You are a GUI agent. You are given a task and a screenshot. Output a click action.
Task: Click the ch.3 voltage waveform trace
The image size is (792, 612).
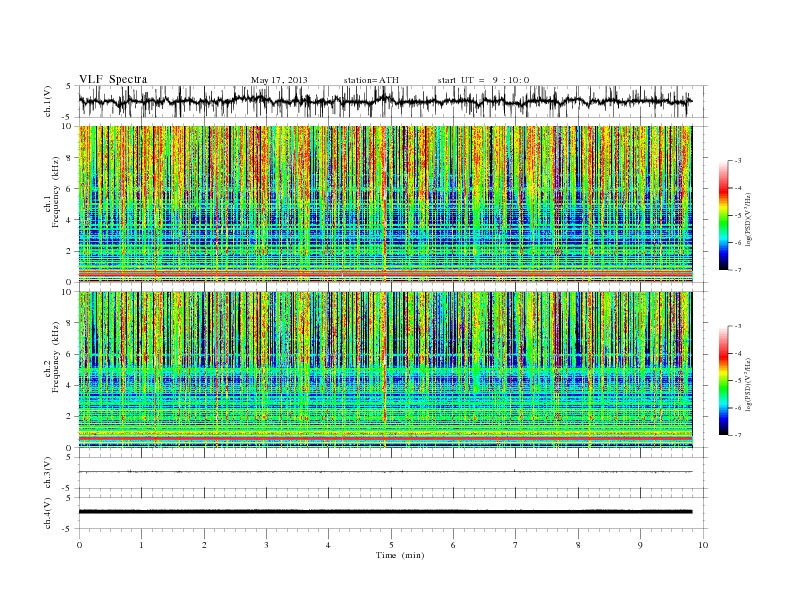pos(385,472)
